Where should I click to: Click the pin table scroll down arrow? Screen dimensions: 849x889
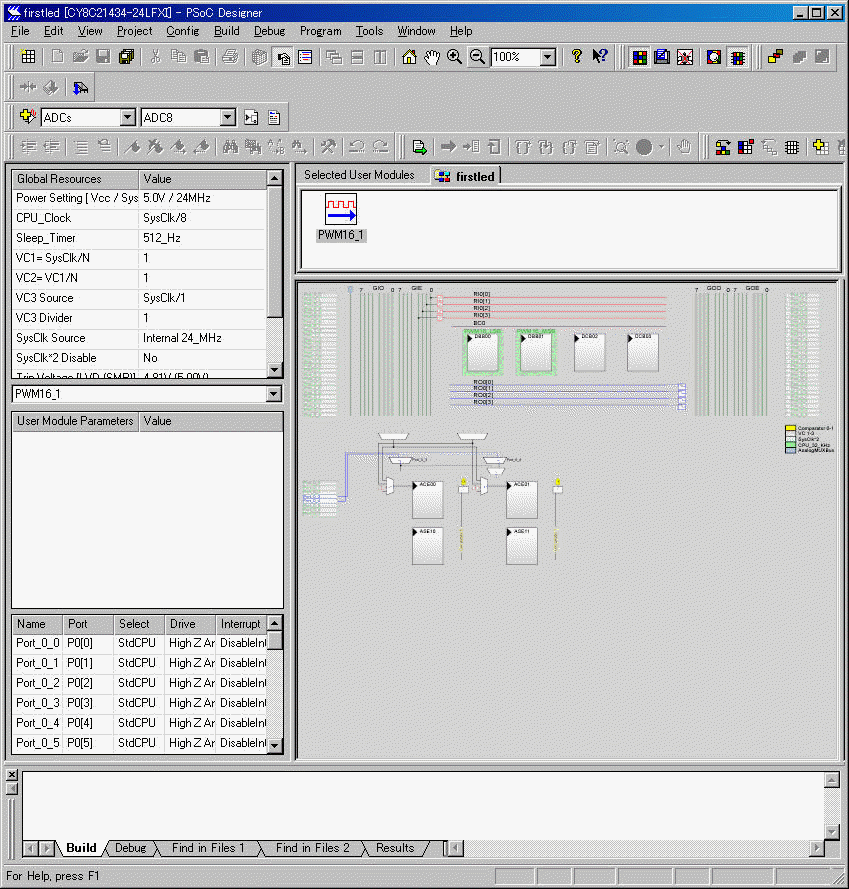274,745
